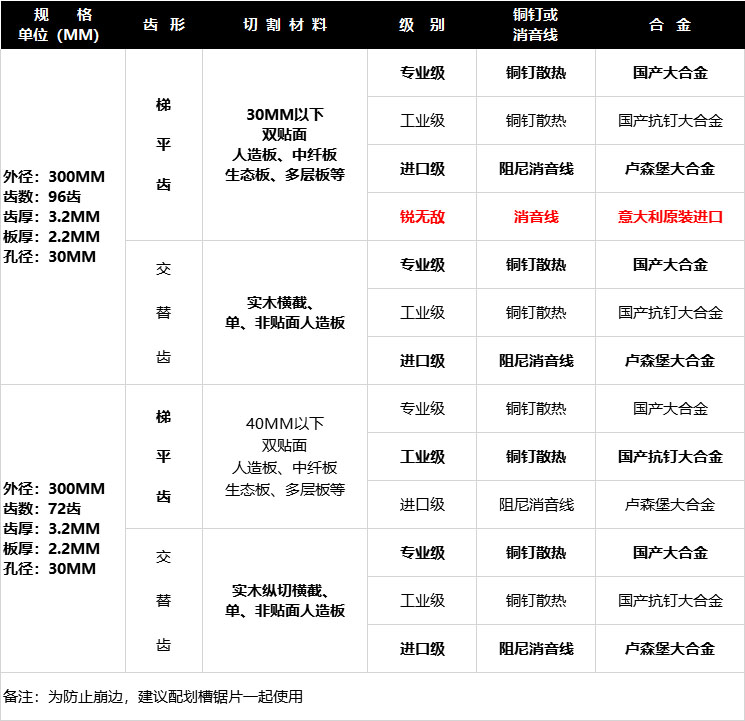
Task: Select "进口级" in 72齿 交替齿 rows
Action: pyautogui.click(x=422, y=649)
